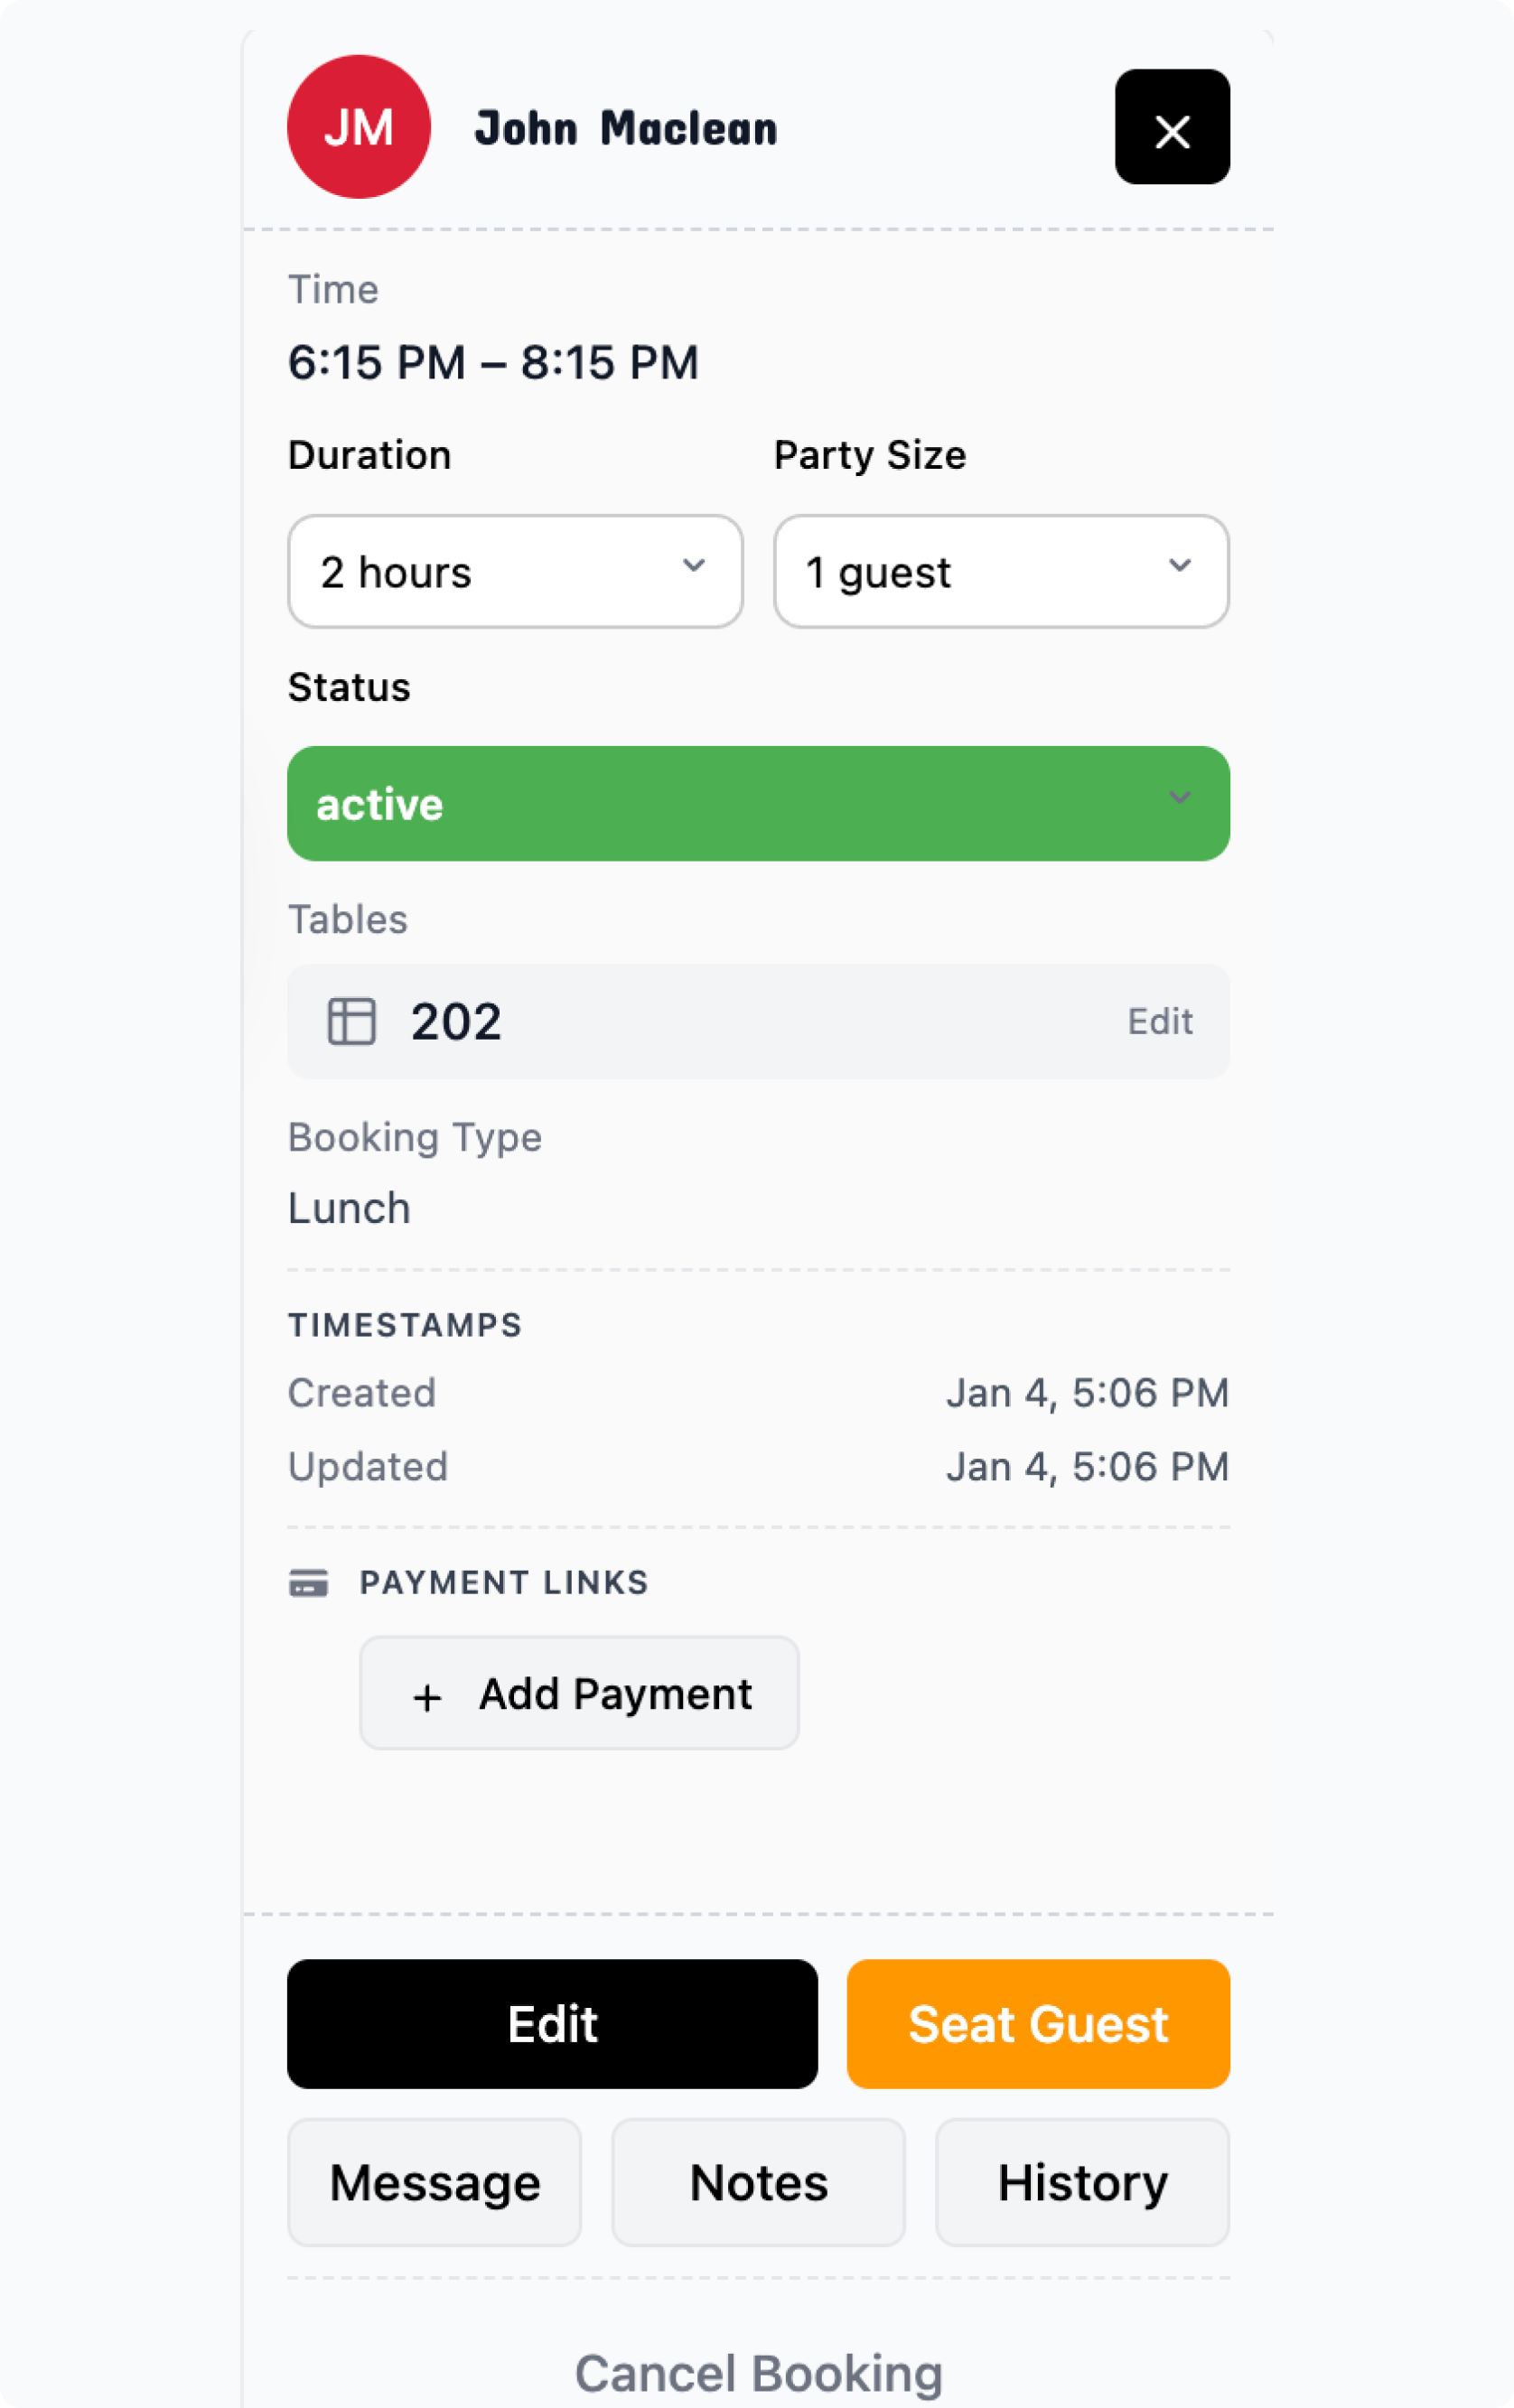This screenshot has width=1514, height=2408.
Task: Click the 202 table row
Action: 700,1021
